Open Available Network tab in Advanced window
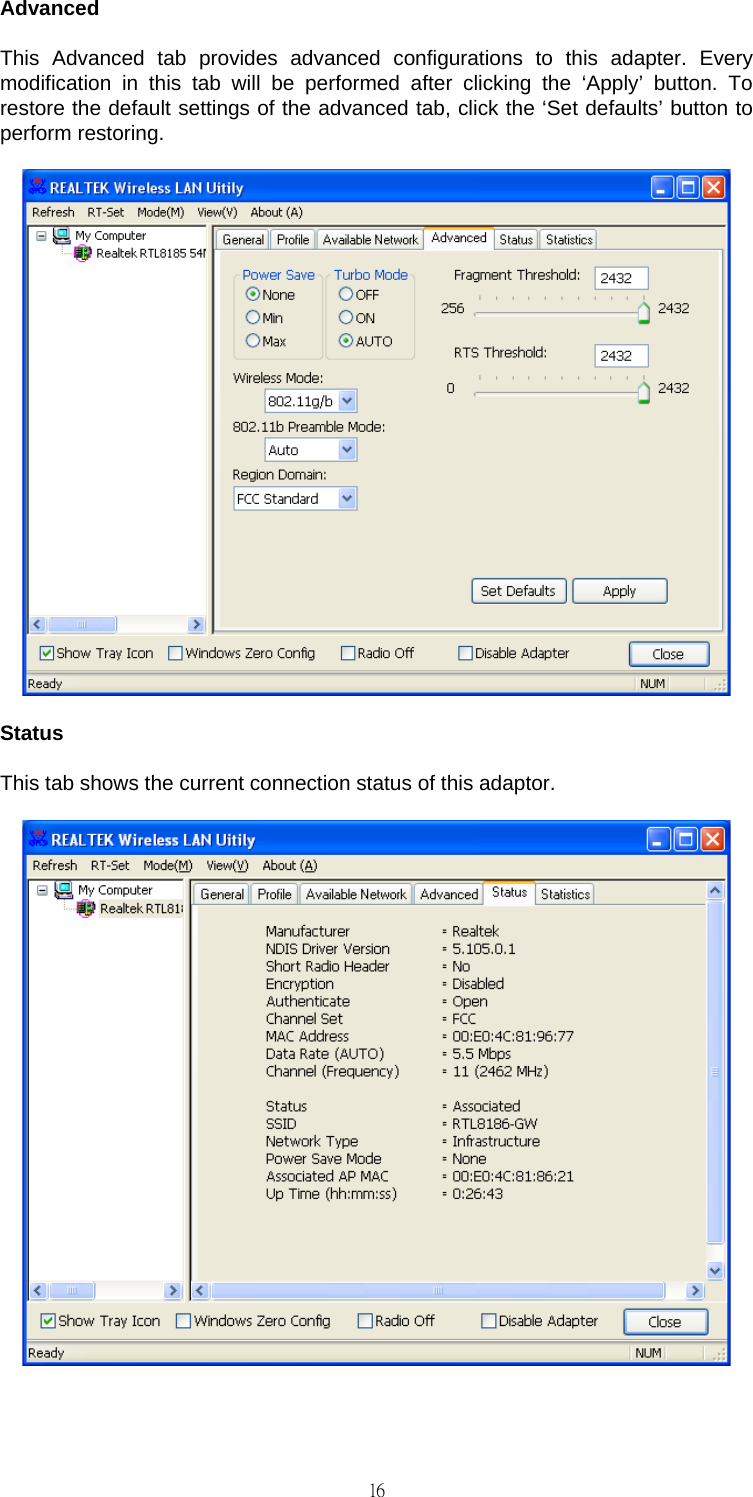 (x=370, y=240)
